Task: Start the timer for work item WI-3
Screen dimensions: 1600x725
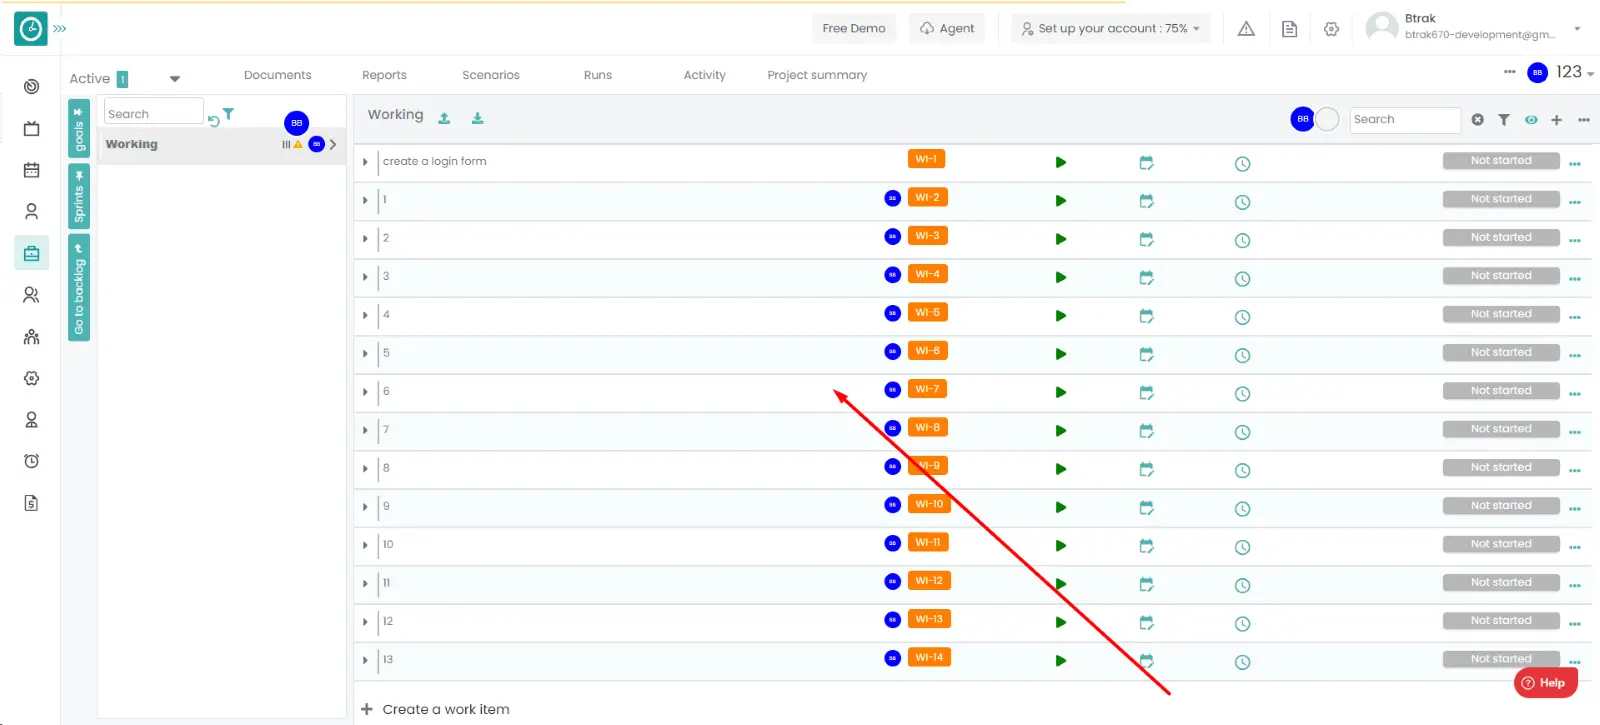Action: tap(1061, 239)
